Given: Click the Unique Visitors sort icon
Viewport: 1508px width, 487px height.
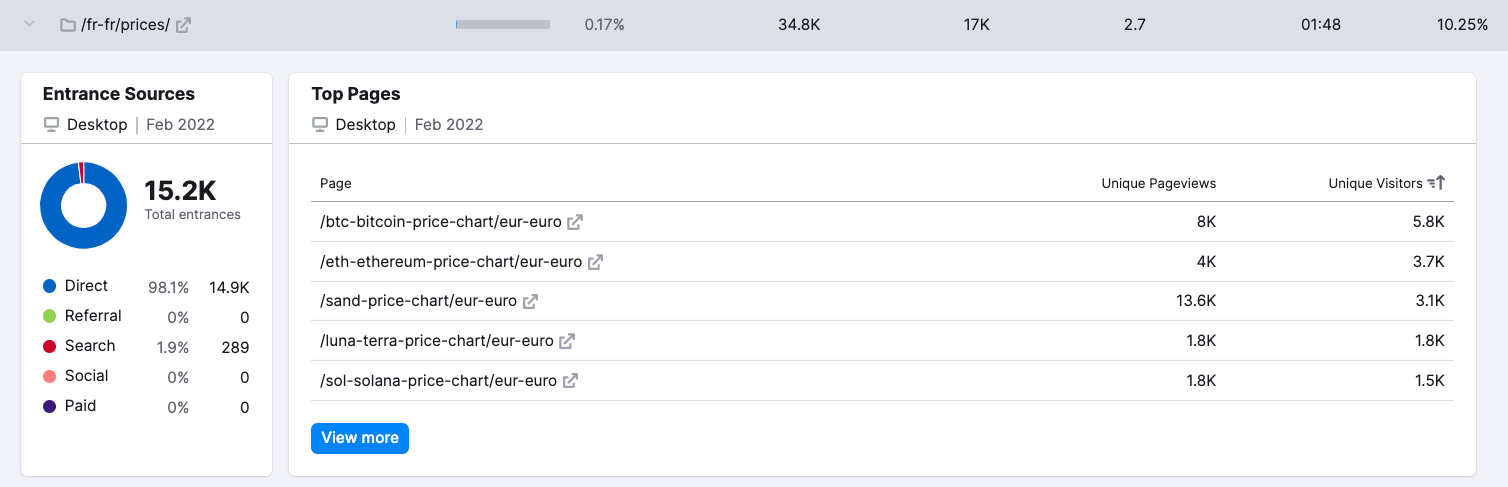Looking at the screenshot, I should pyautogui.click(x=1436, y=183).
